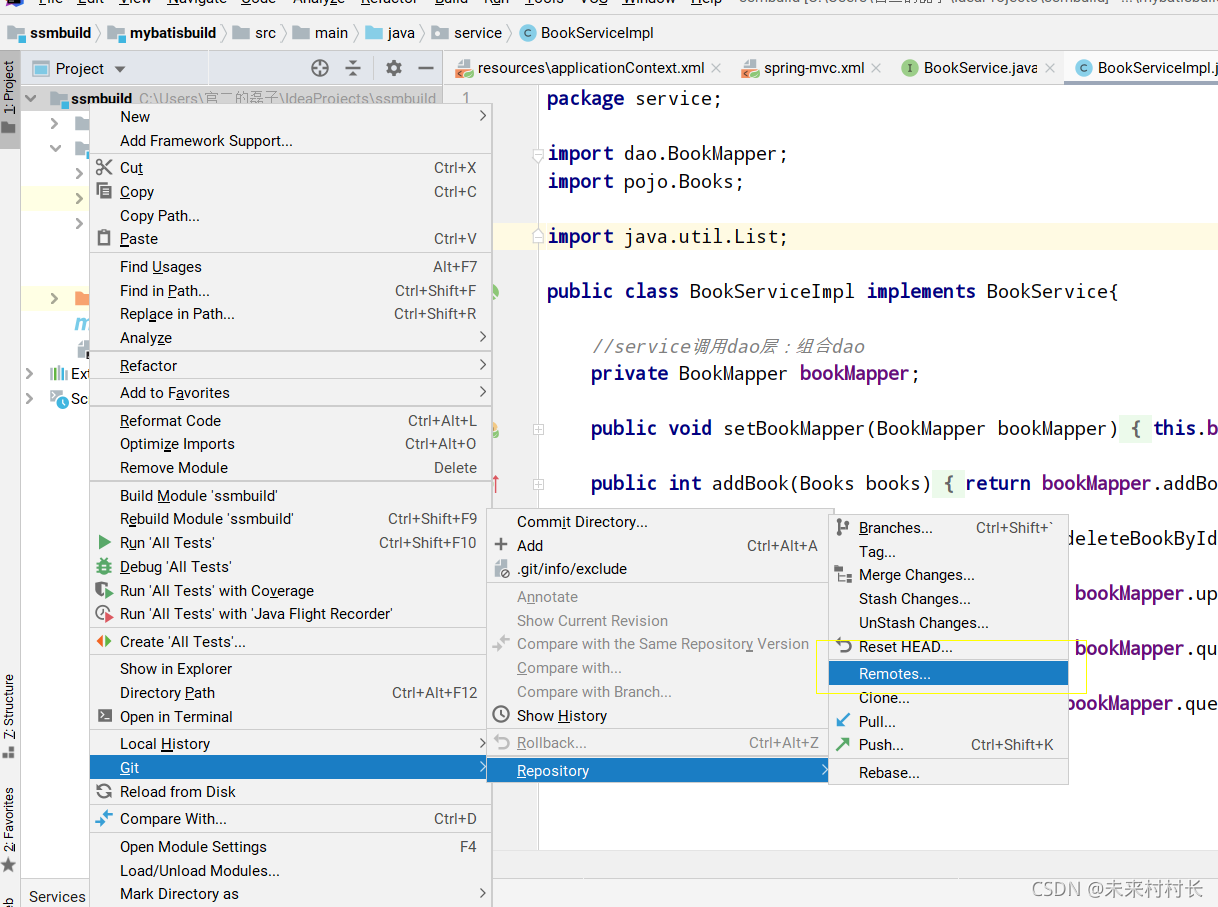
Task: Click Build Module 'ssmbuild'
Action: (x=291, y=496)
